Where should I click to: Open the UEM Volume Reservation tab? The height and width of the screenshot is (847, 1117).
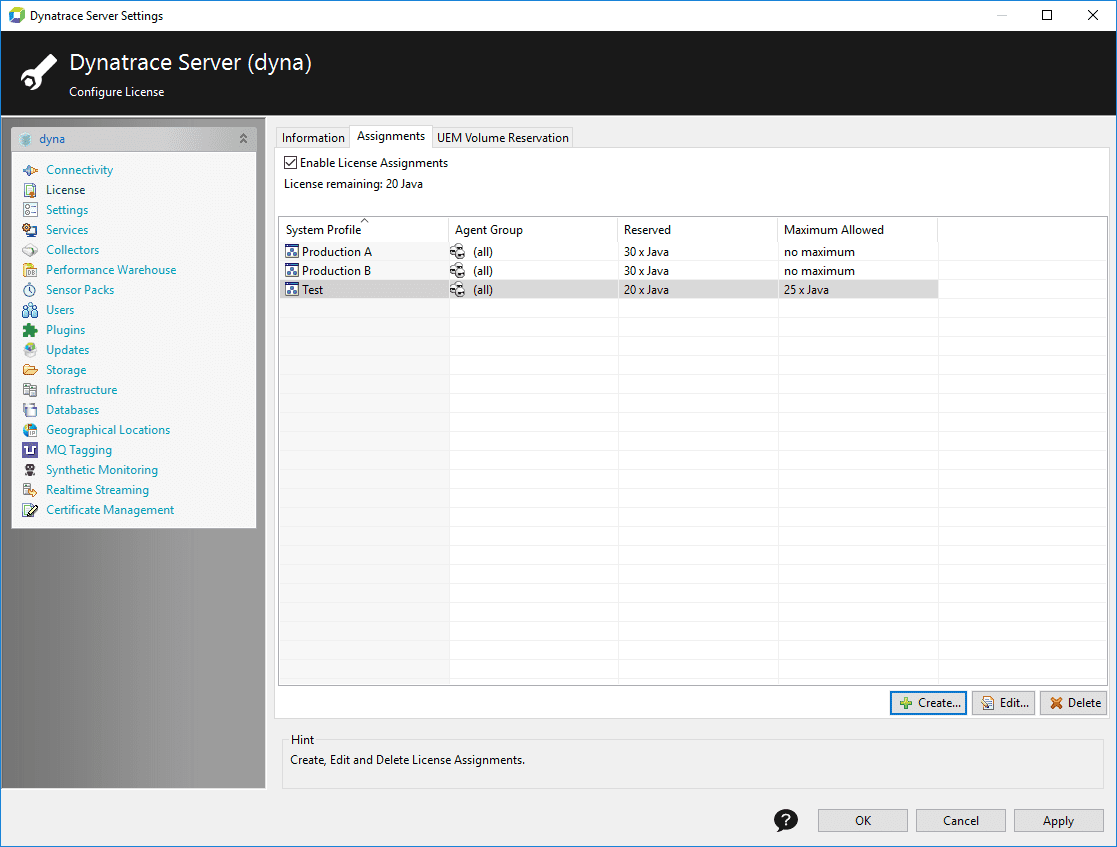pyautogui.click(x=503, y=137)
